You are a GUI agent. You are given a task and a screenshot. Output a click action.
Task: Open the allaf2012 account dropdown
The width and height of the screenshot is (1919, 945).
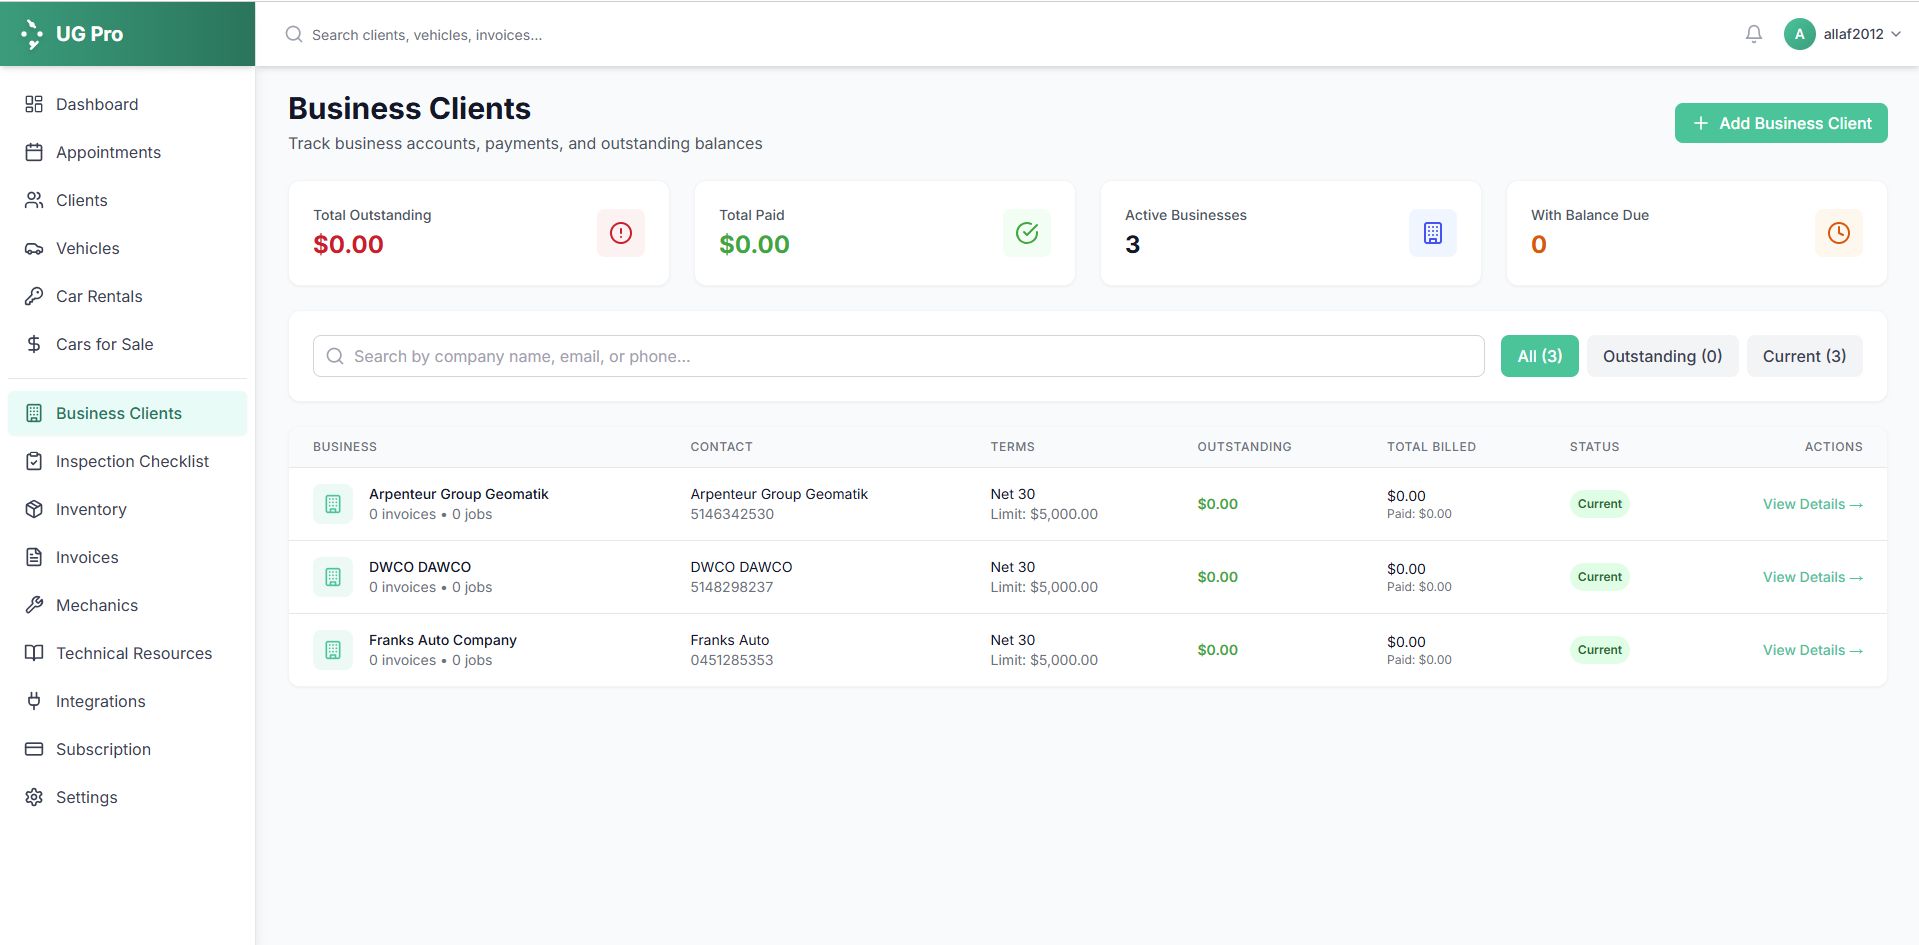coord(1860,34)
